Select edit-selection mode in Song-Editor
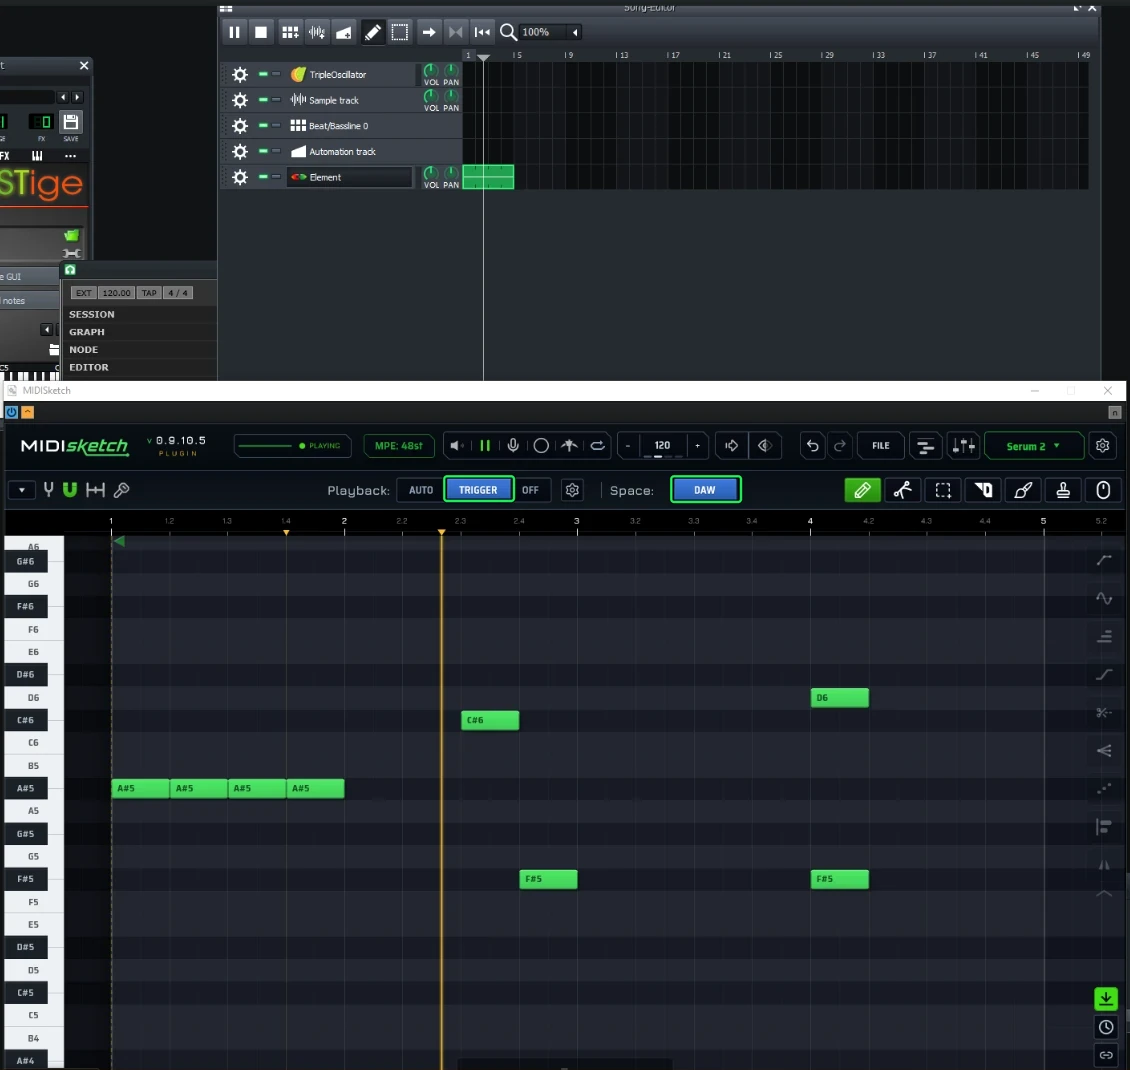The width and height of the screenshot is (1130, 1070). 399,32
